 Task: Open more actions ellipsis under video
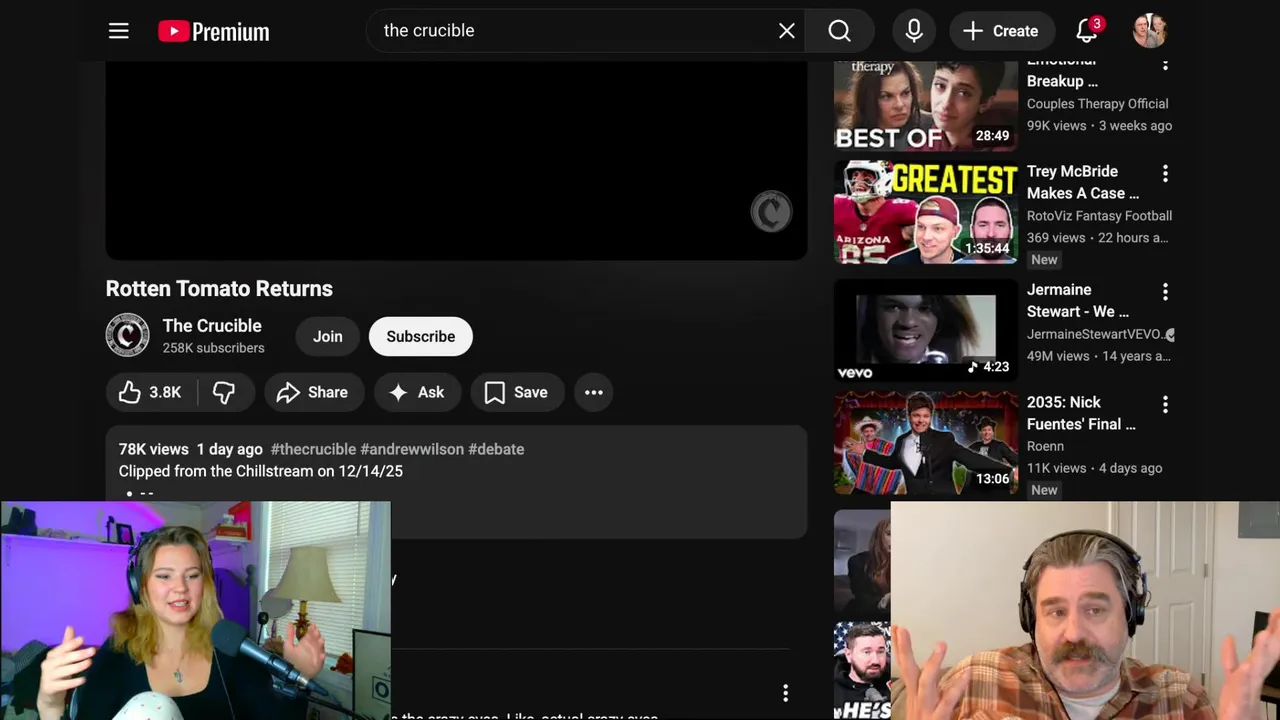(594, 392)
